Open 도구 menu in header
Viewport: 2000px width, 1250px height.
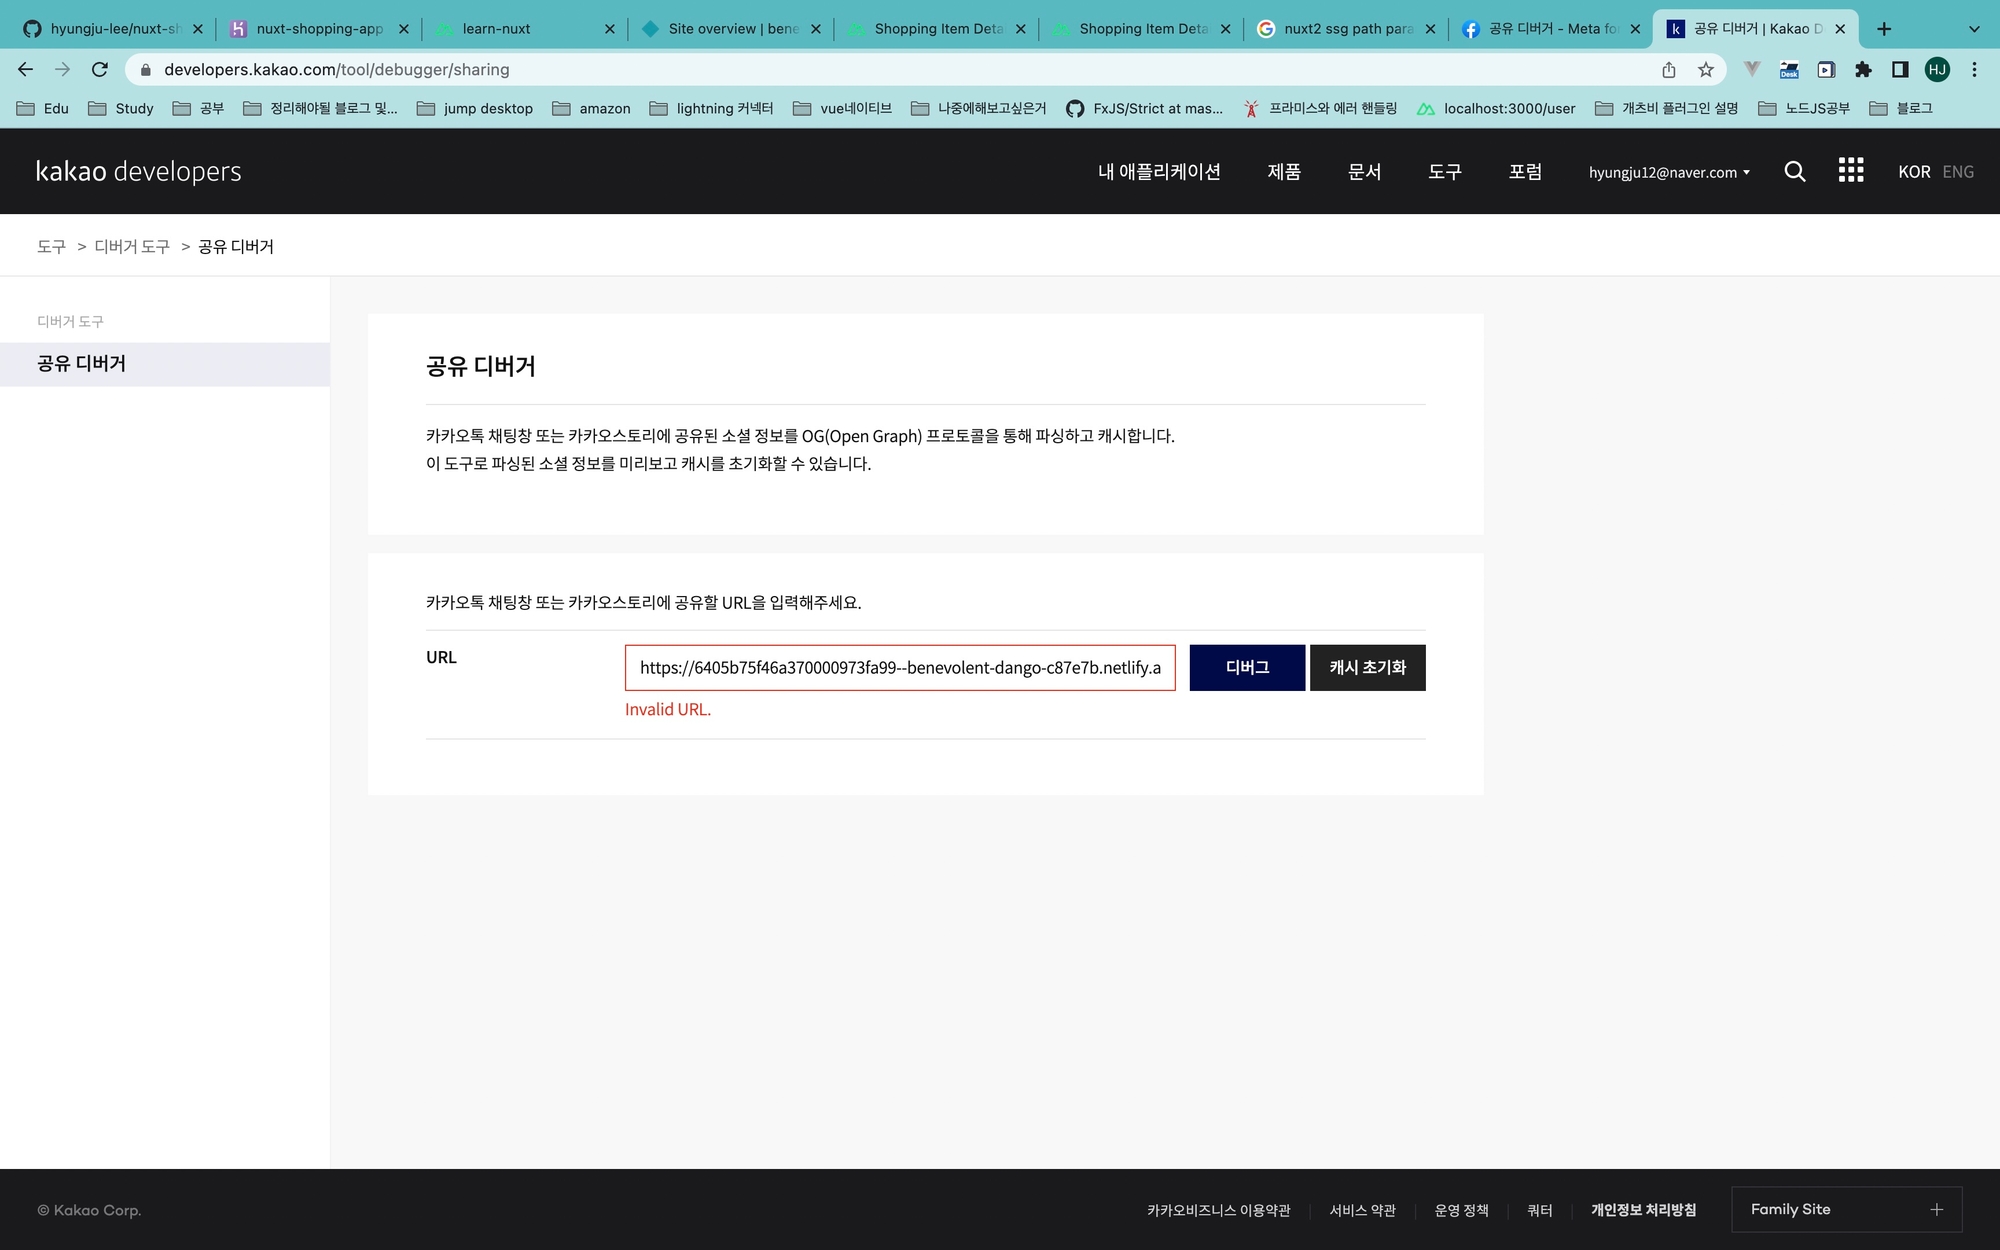coord(1445,171)
